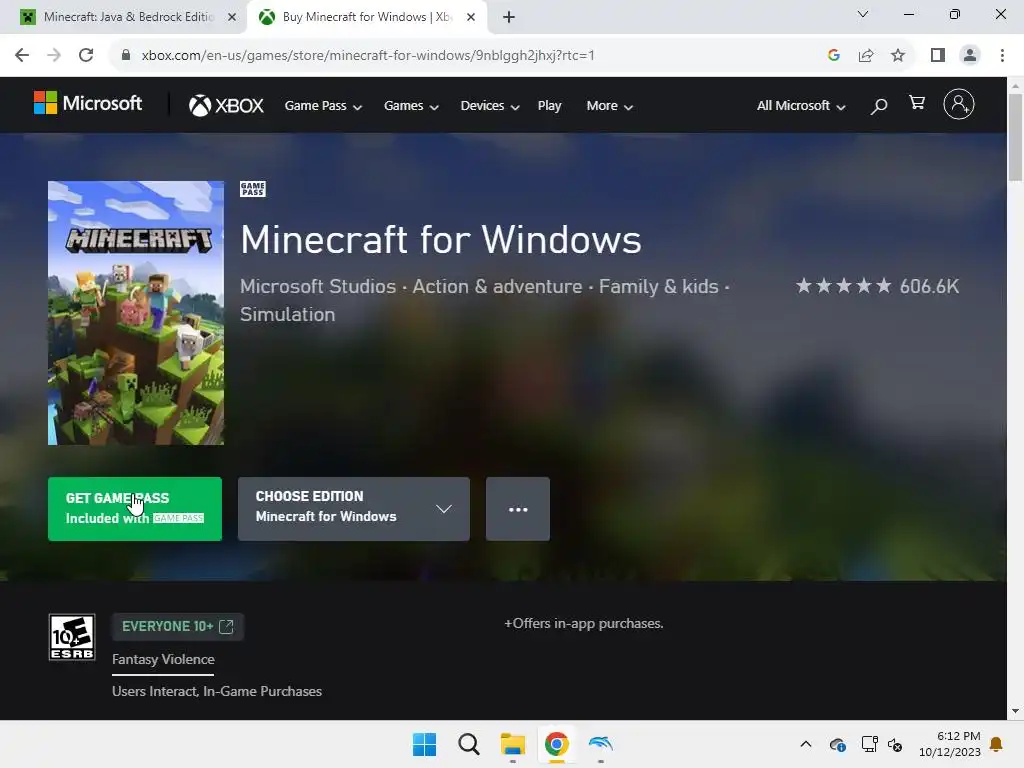1024x768 pixels.
Task: Open the Simulation category
Action: click(287, 314)
